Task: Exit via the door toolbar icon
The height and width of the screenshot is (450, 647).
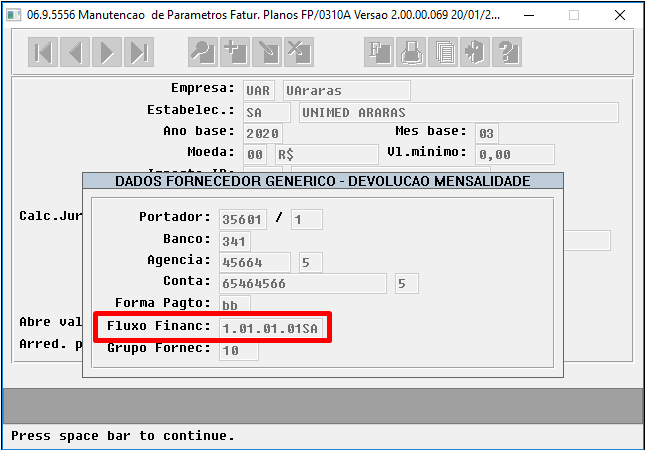Action: coord(475,52)
